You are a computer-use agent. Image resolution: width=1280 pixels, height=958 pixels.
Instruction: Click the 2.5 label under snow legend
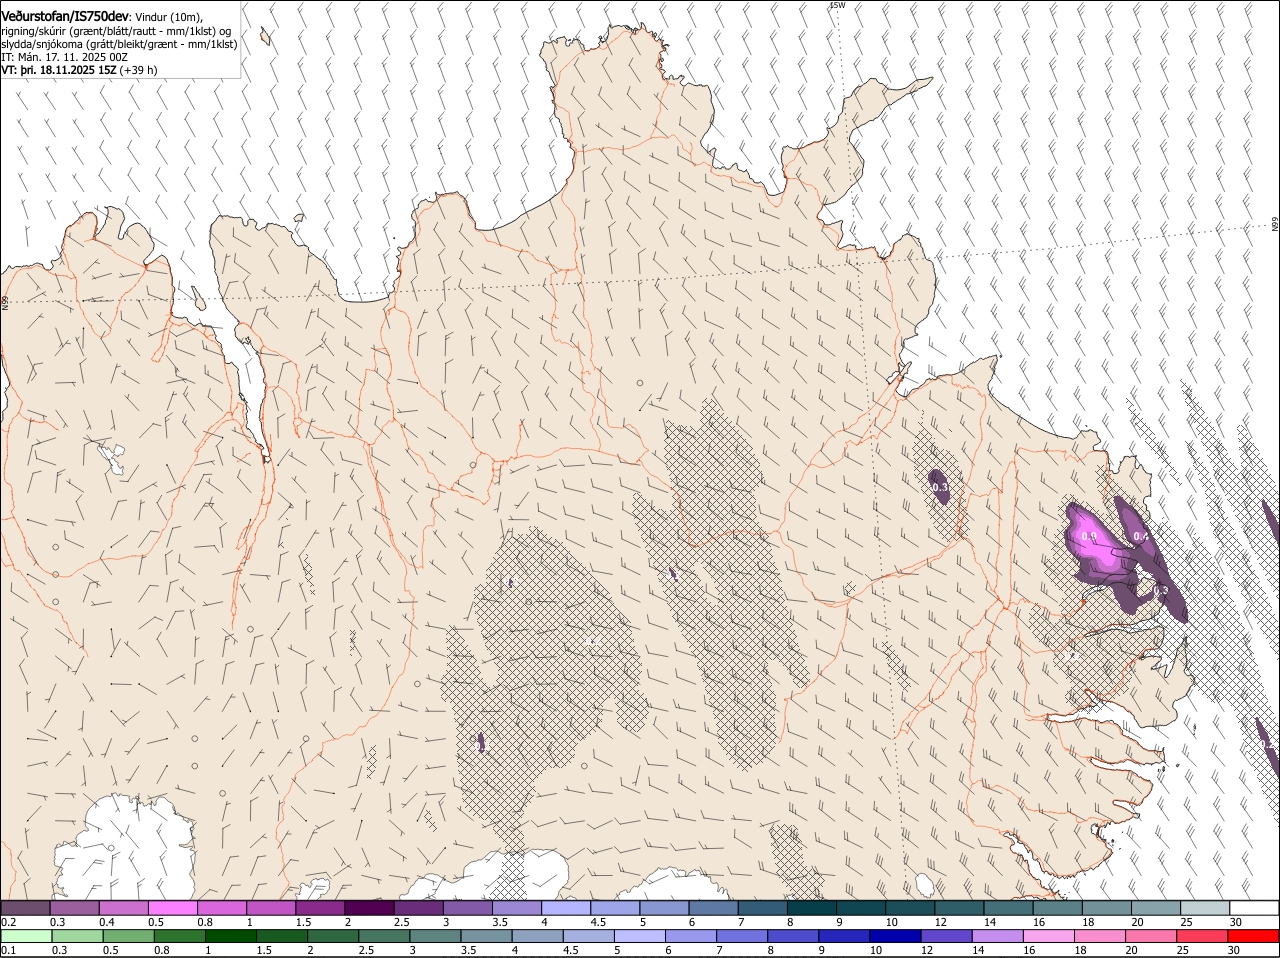tap(401, 922)
